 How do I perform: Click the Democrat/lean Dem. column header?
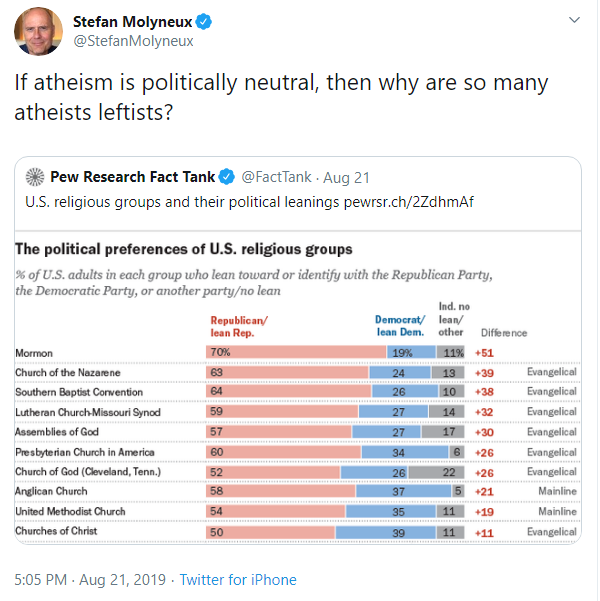[x=400, y=326]
